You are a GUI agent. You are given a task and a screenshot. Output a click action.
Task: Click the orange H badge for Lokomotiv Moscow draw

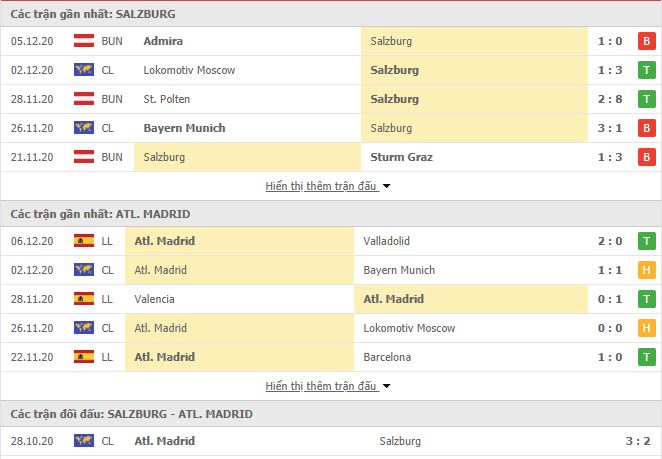click(646, 328)
